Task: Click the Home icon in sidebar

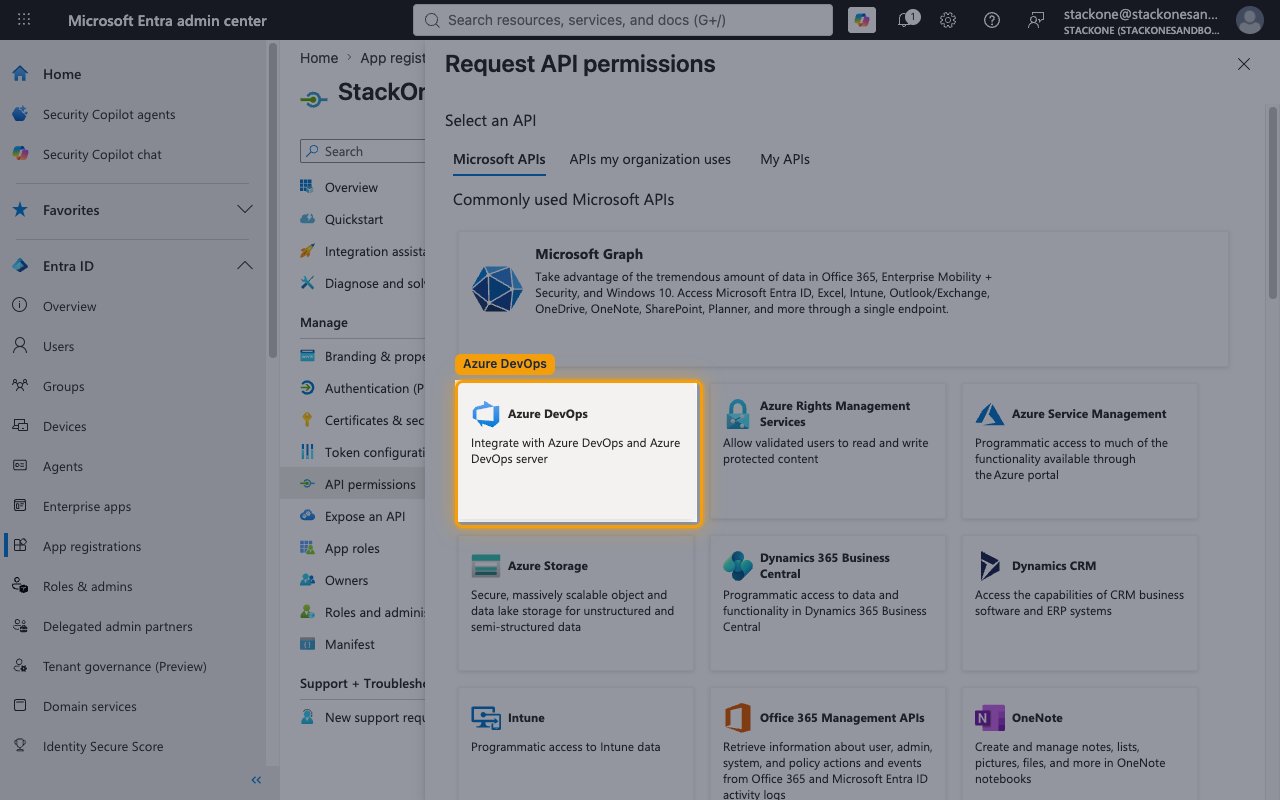Action: (20, 74)
